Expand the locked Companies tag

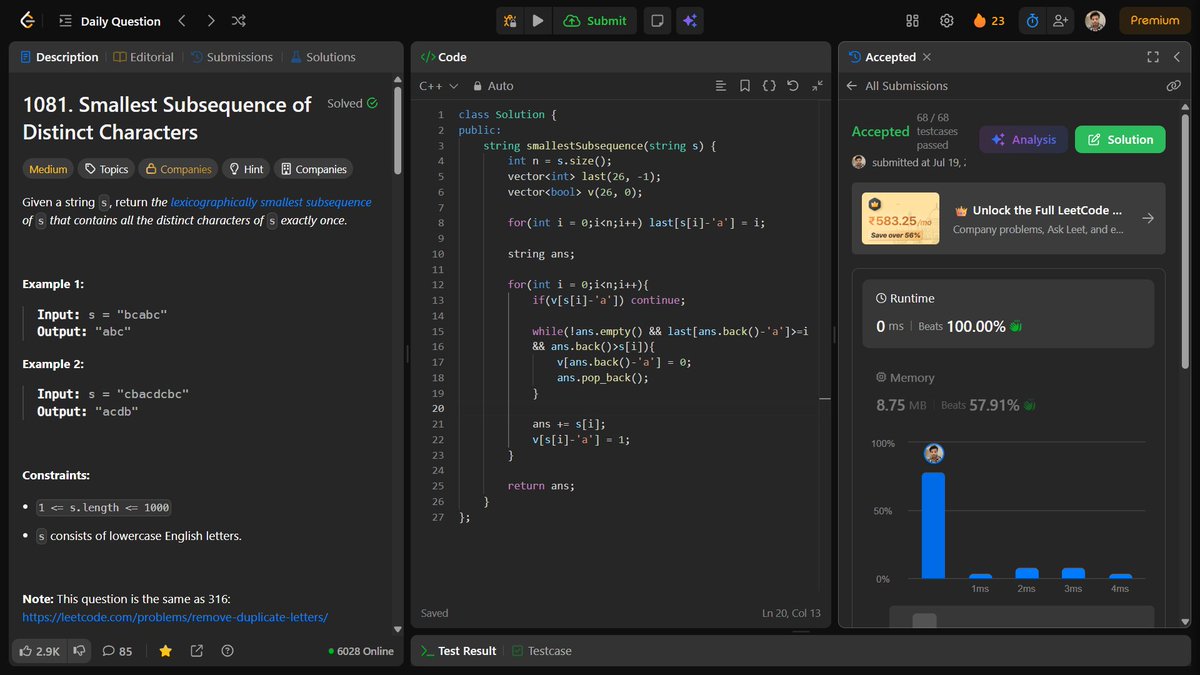pos(176,169)
